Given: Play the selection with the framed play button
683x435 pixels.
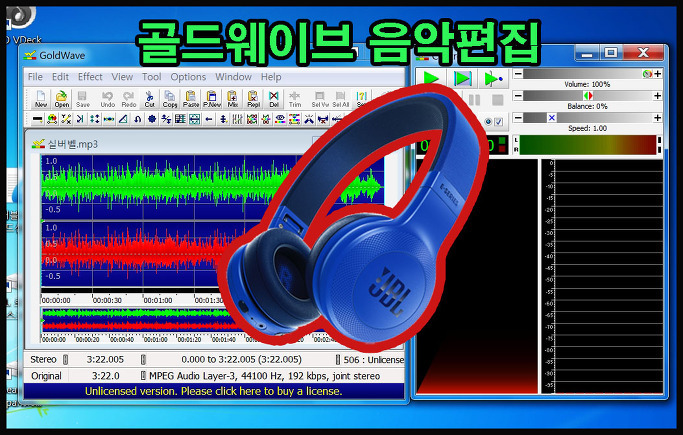Looking at the screenshot, I should point(462,78).
